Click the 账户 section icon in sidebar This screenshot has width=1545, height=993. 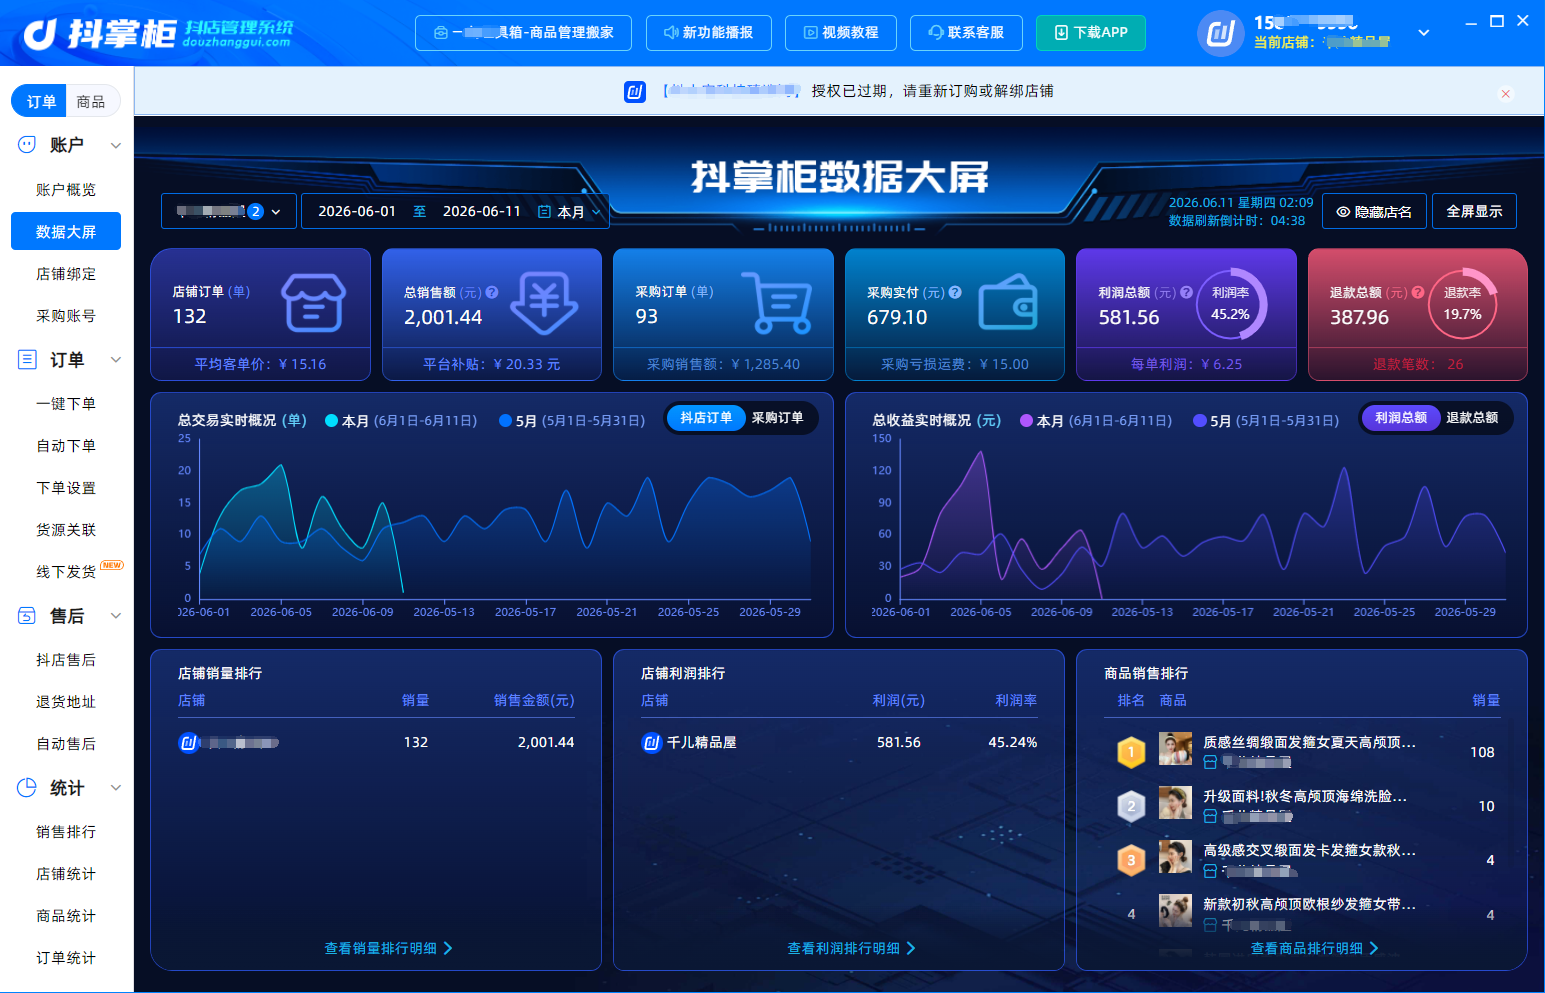coord(27,145)
